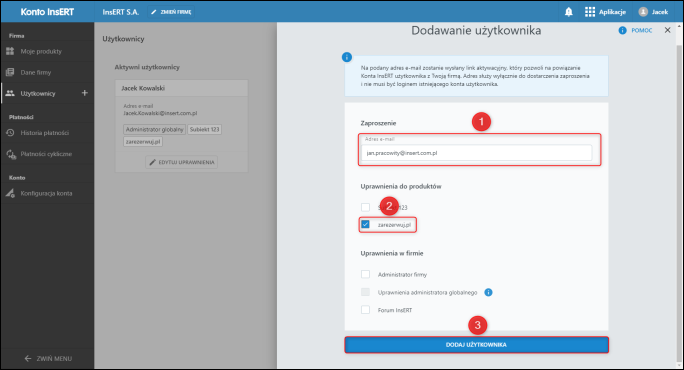Click the Adres e-mail input field
684x370 pixels.
tap(476, 153)
